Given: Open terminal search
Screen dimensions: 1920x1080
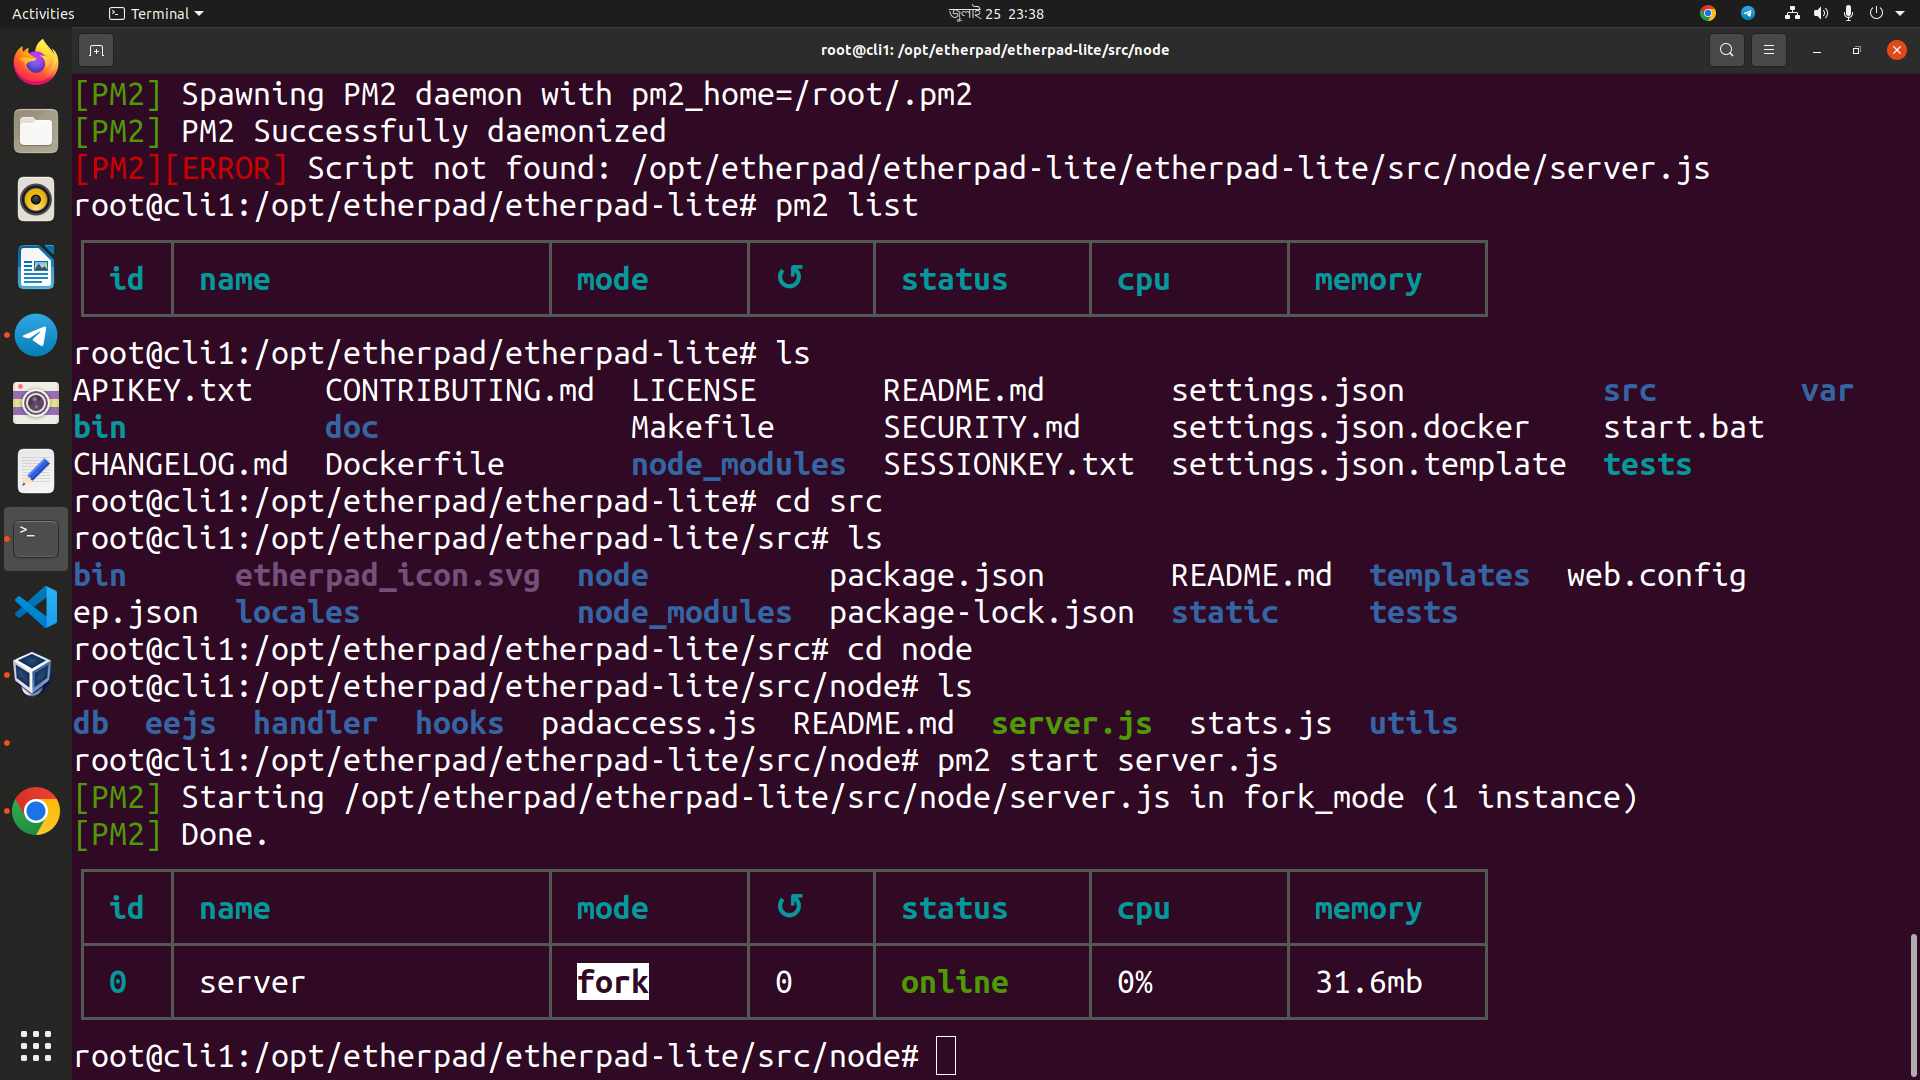Looking at the screenshot, I should coord(1726,50).
